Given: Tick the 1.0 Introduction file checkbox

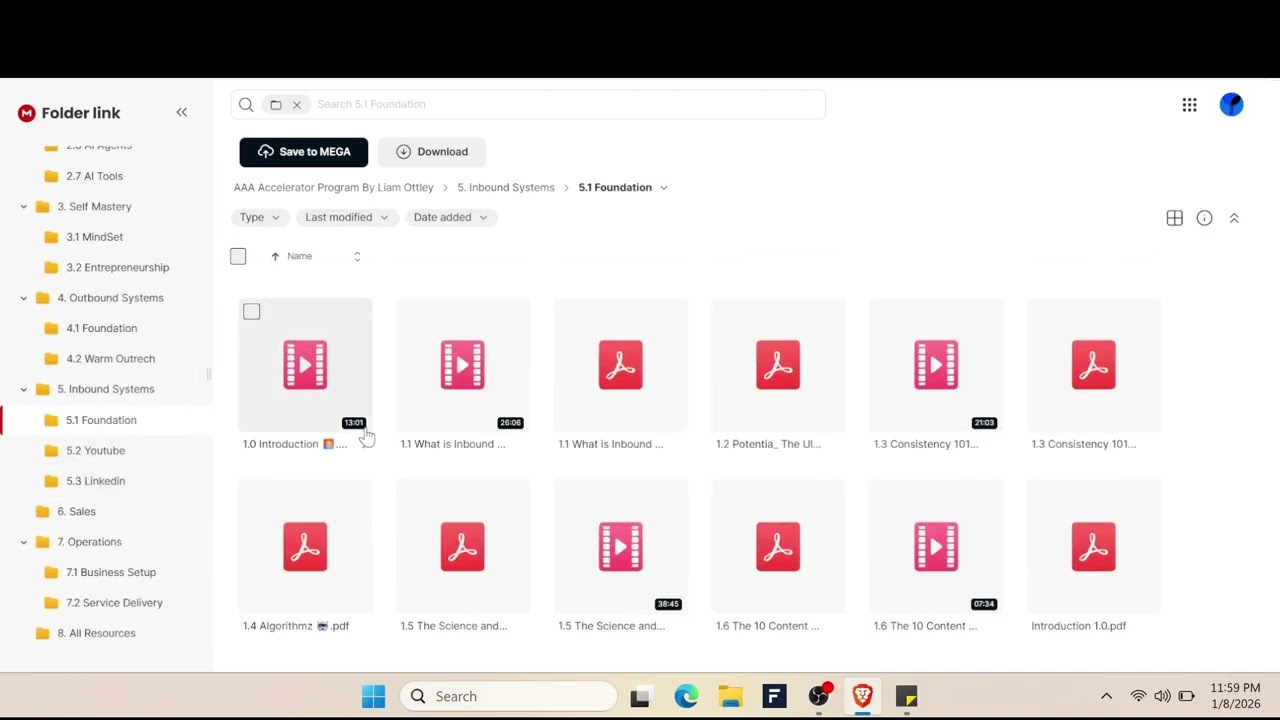Looking at the screenshot, I should tap(251, 312).
